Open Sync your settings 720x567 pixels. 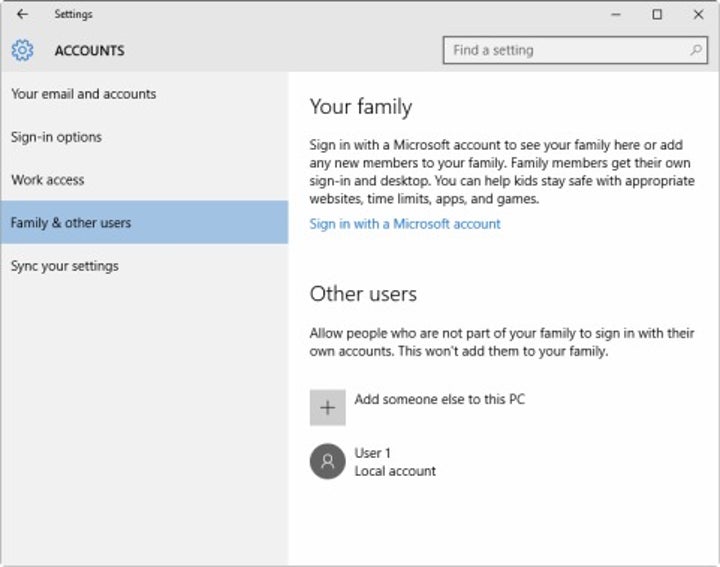[65, 266]
